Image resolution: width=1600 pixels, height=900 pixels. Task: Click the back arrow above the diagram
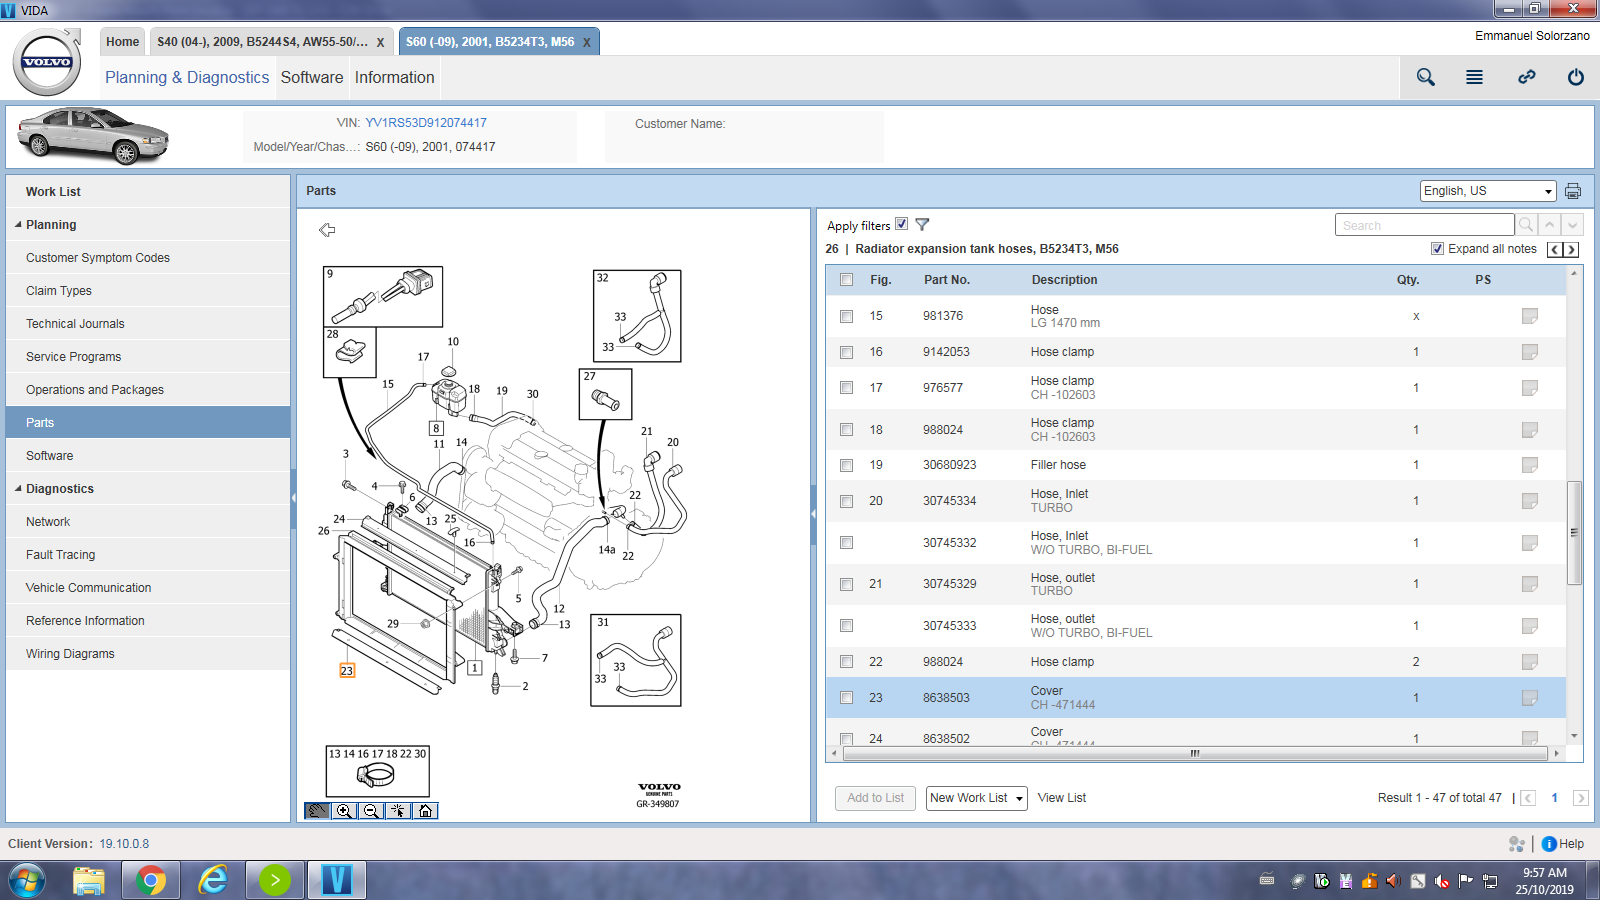(327, 230)
